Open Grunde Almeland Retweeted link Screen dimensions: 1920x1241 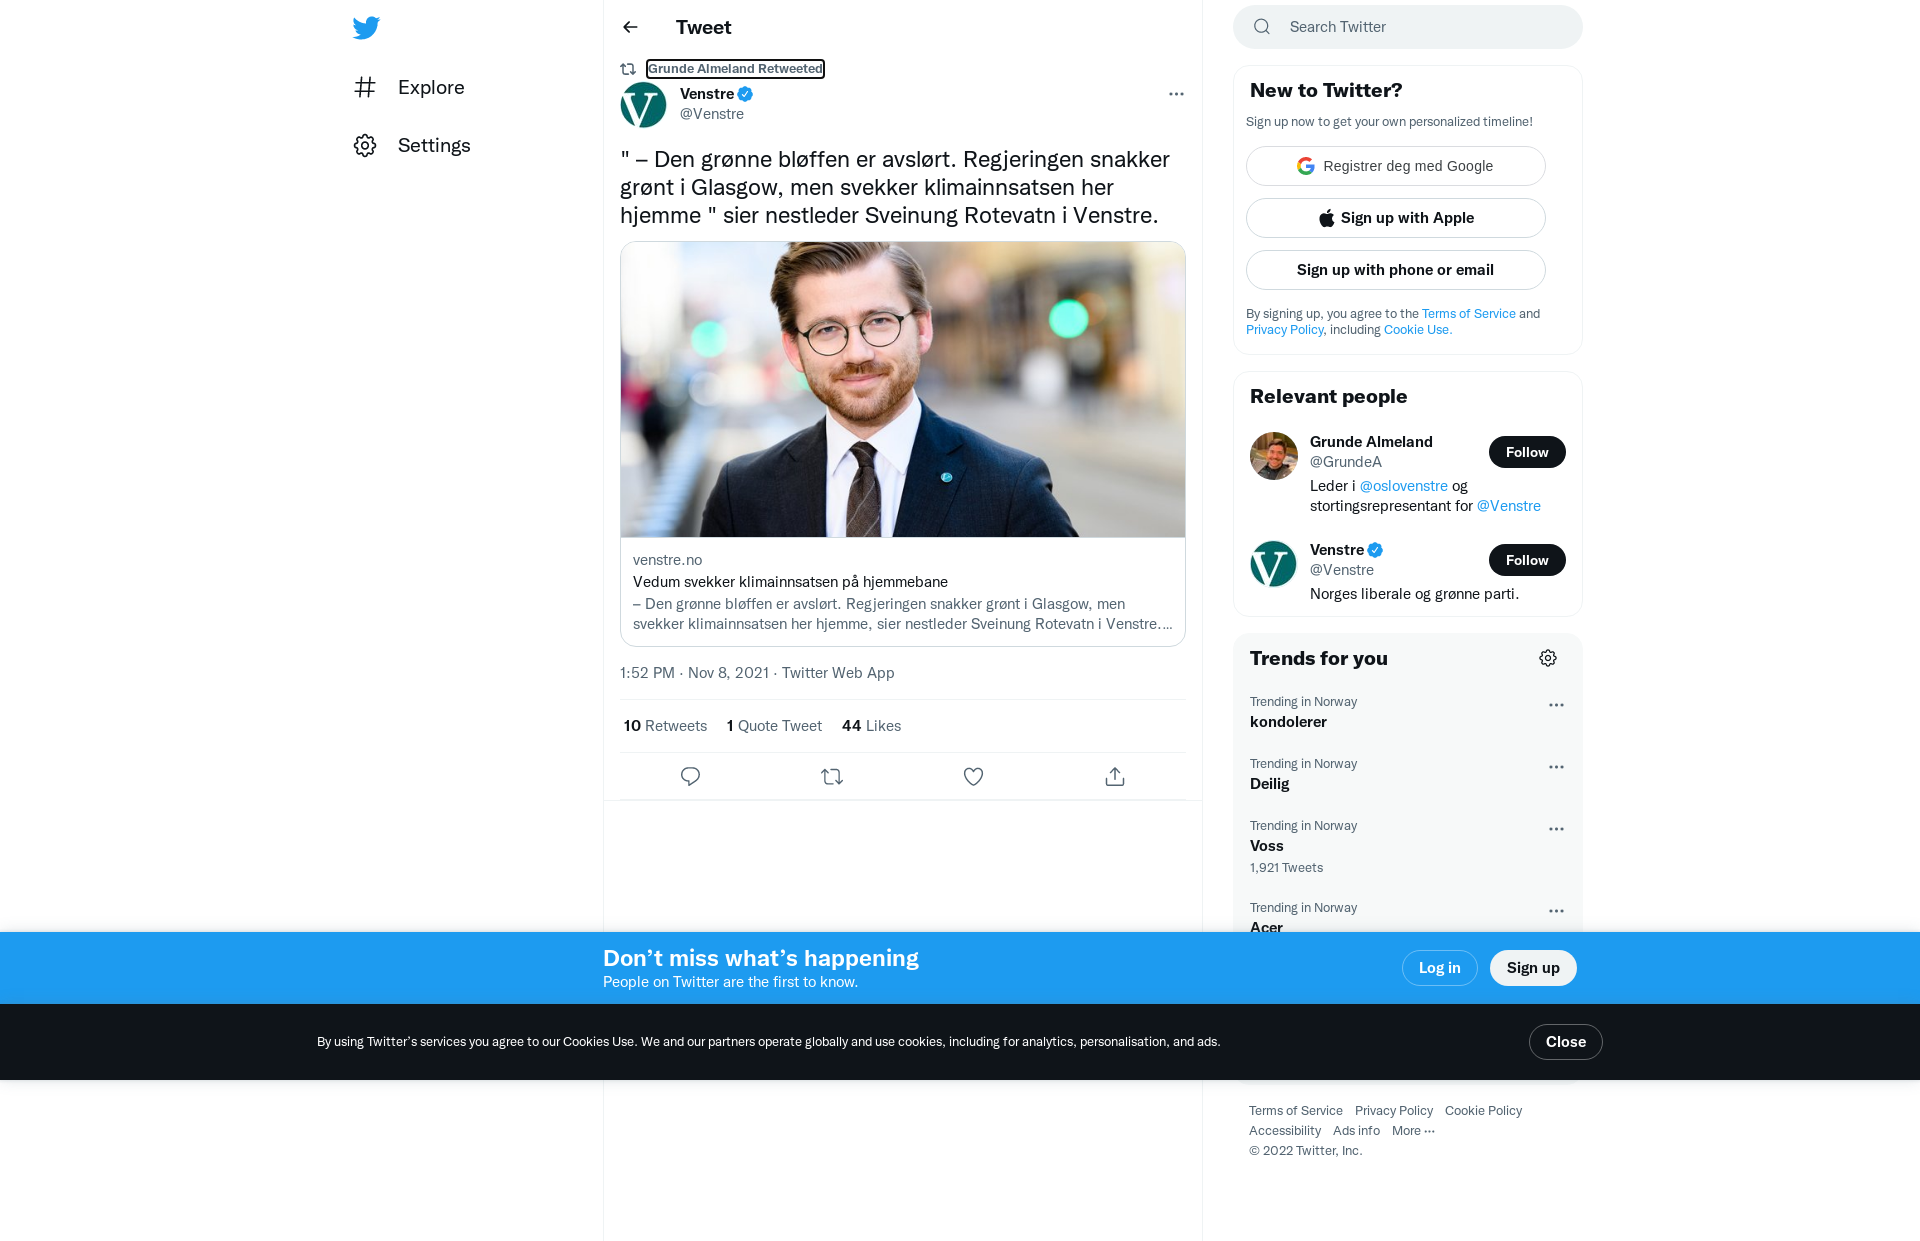735,69
